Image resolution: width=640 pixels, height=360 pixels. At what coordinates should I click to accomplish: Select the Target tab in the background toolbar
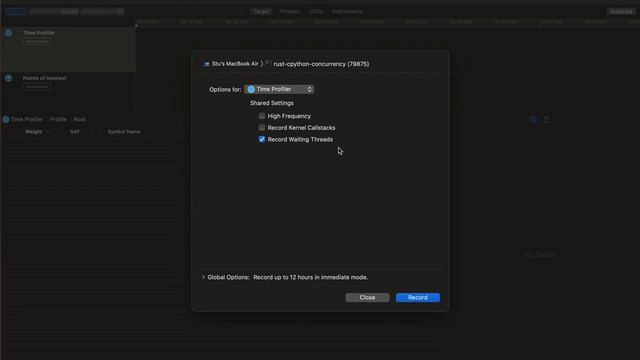[x=261, y=11]
